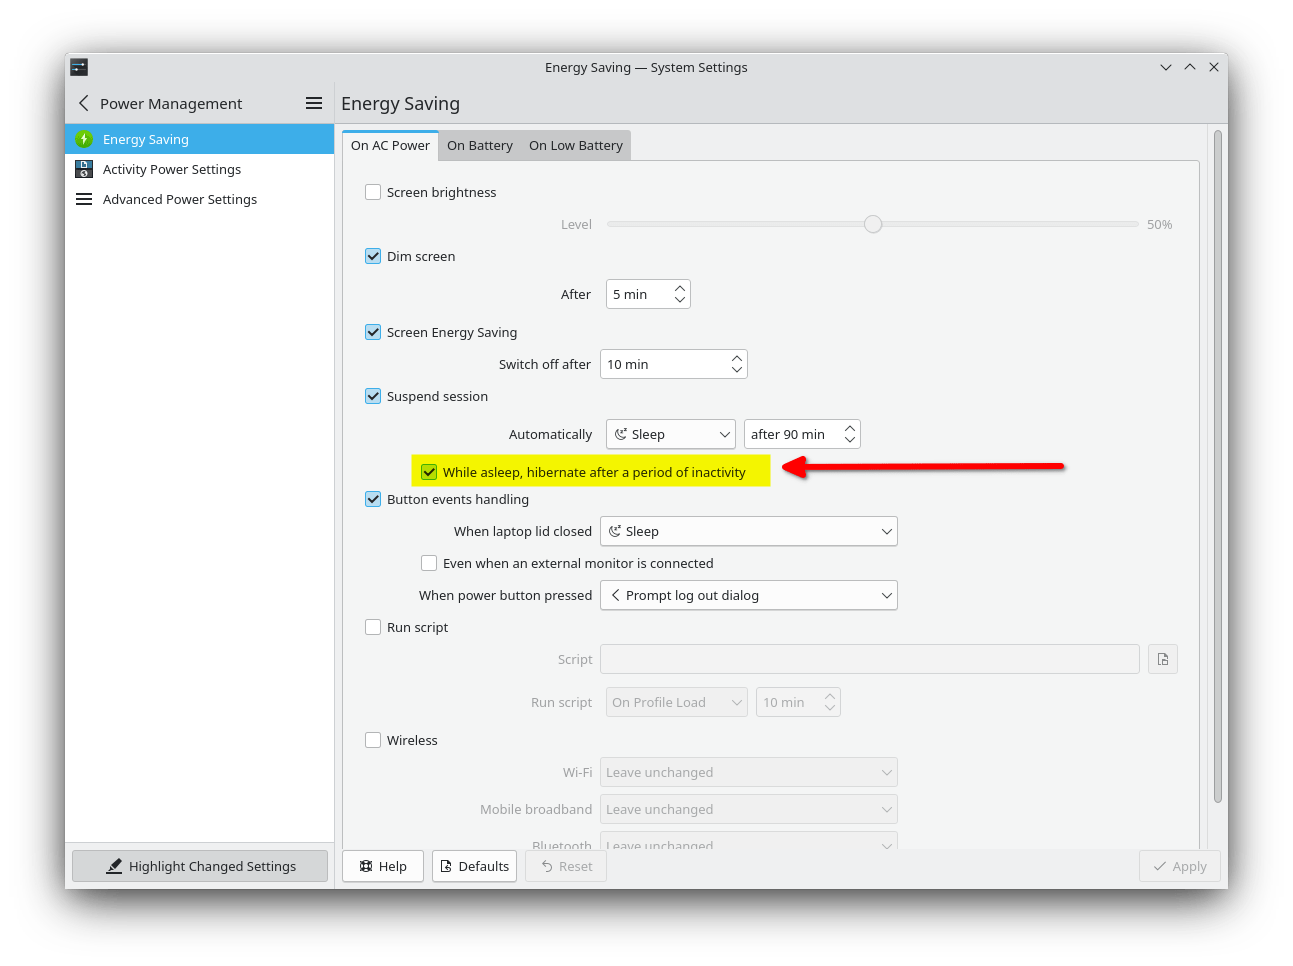
Task: Enable the Screen brightness checkbox
Action: [x=373, y=192]
